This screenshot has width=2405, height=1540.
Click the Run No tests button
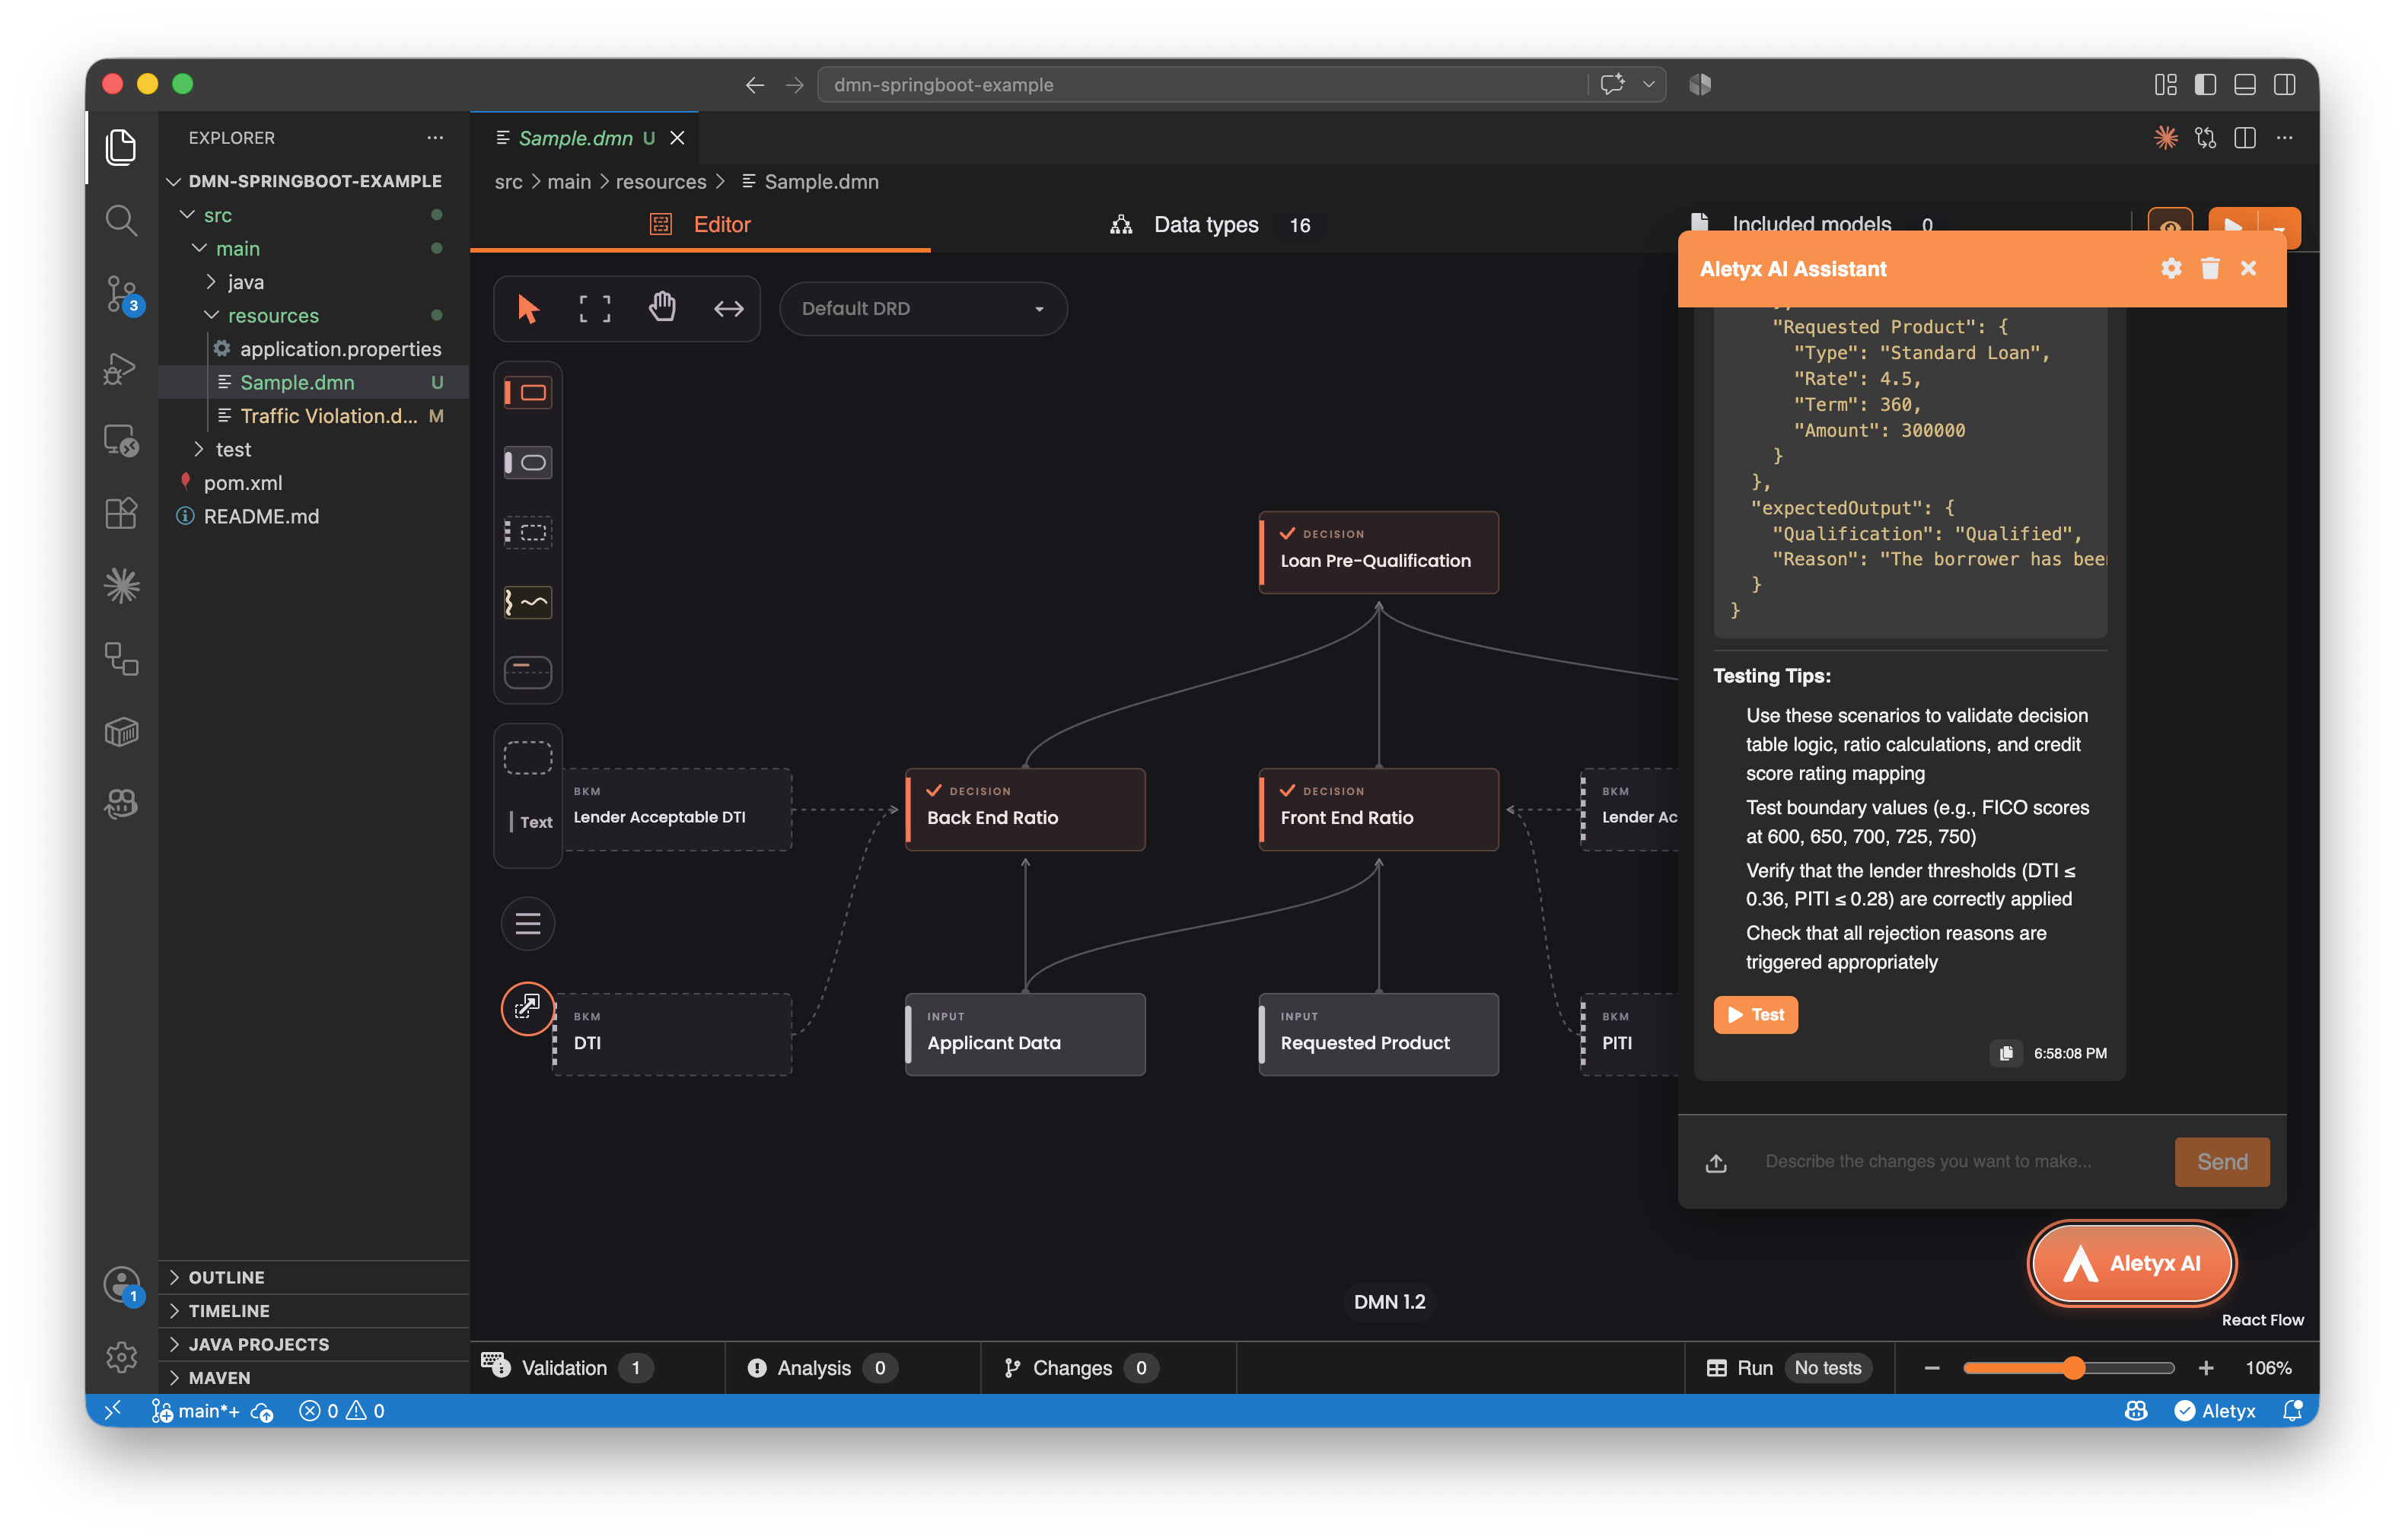pos(1789,1367)
